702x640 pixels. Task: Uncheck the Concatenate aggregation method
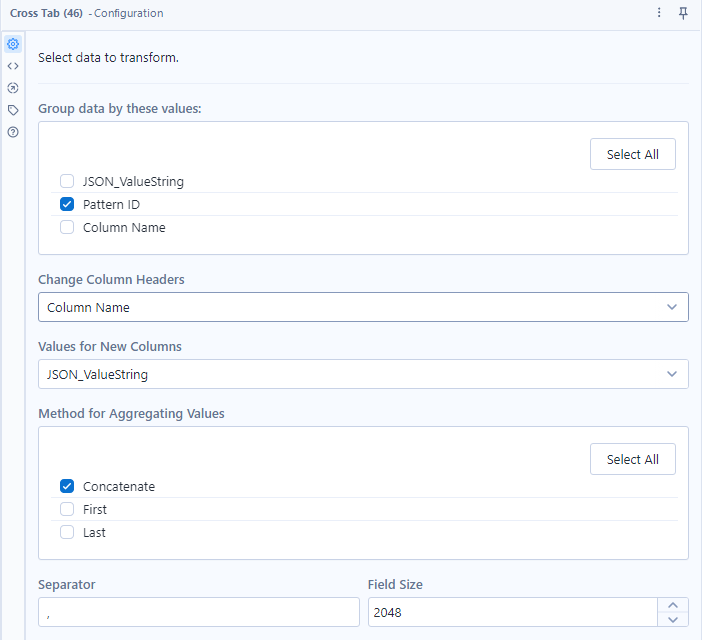click(x=67, y=486)
